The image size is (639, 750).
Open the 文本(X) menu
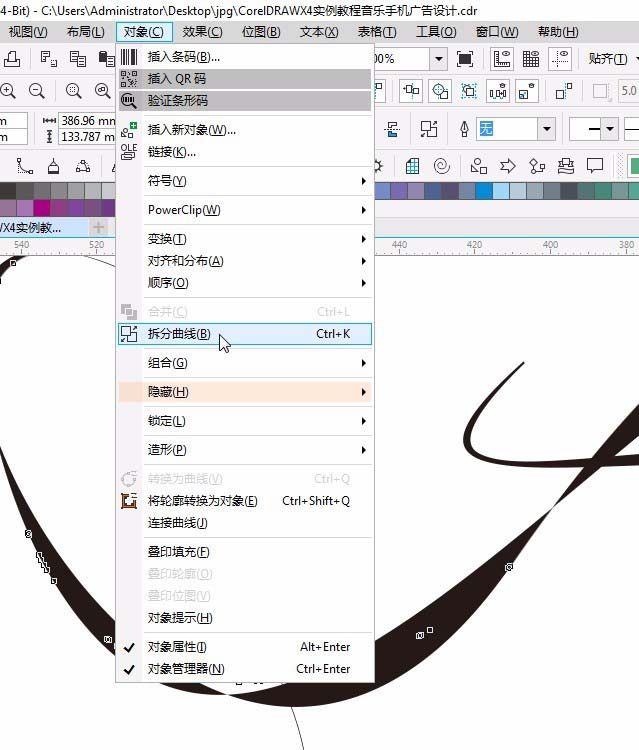coord(319,32)
